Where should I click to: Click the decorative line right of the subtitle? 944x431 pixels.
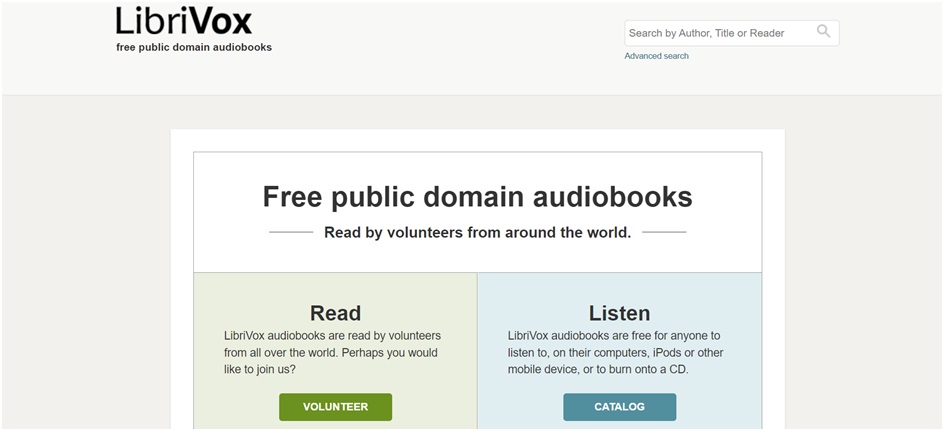[664, 232]
